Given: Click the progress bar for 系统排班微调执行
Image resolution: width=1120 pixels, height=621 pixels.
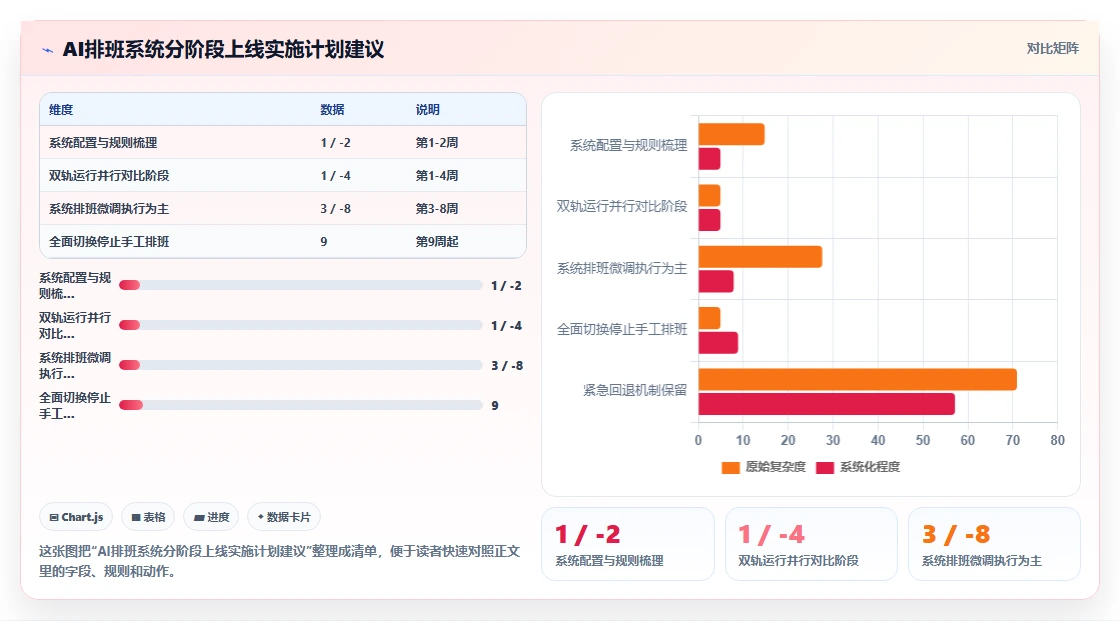Looking at the screenshot, I should coord(301,365).
